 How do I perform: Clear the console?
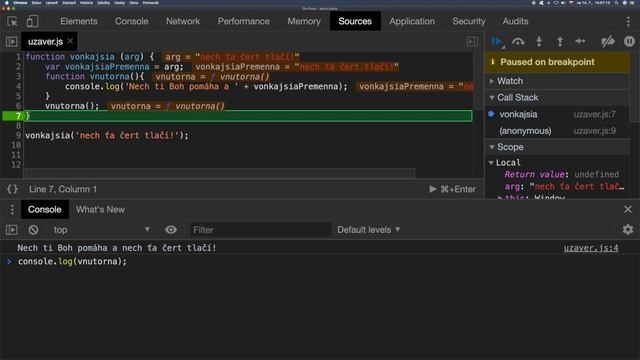33,230
